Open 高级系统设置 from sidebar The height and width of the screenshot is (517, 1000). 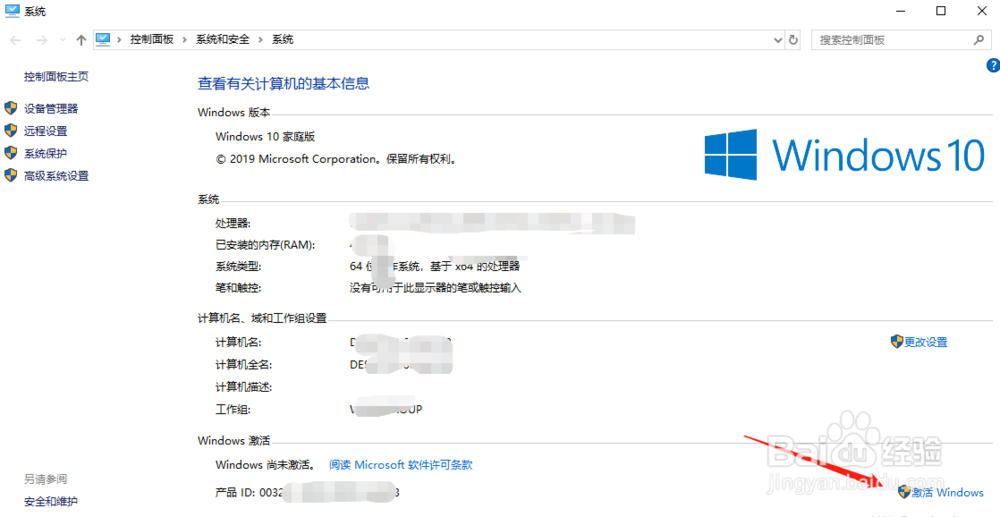[56, 175]
